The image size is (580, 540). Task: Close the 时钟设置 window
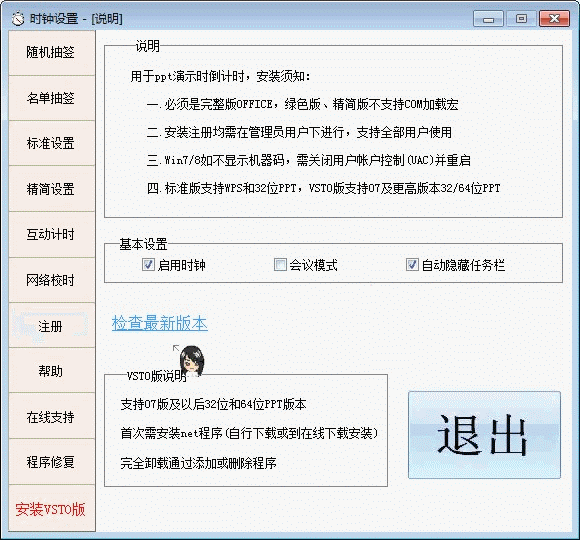tap(554, 19)
